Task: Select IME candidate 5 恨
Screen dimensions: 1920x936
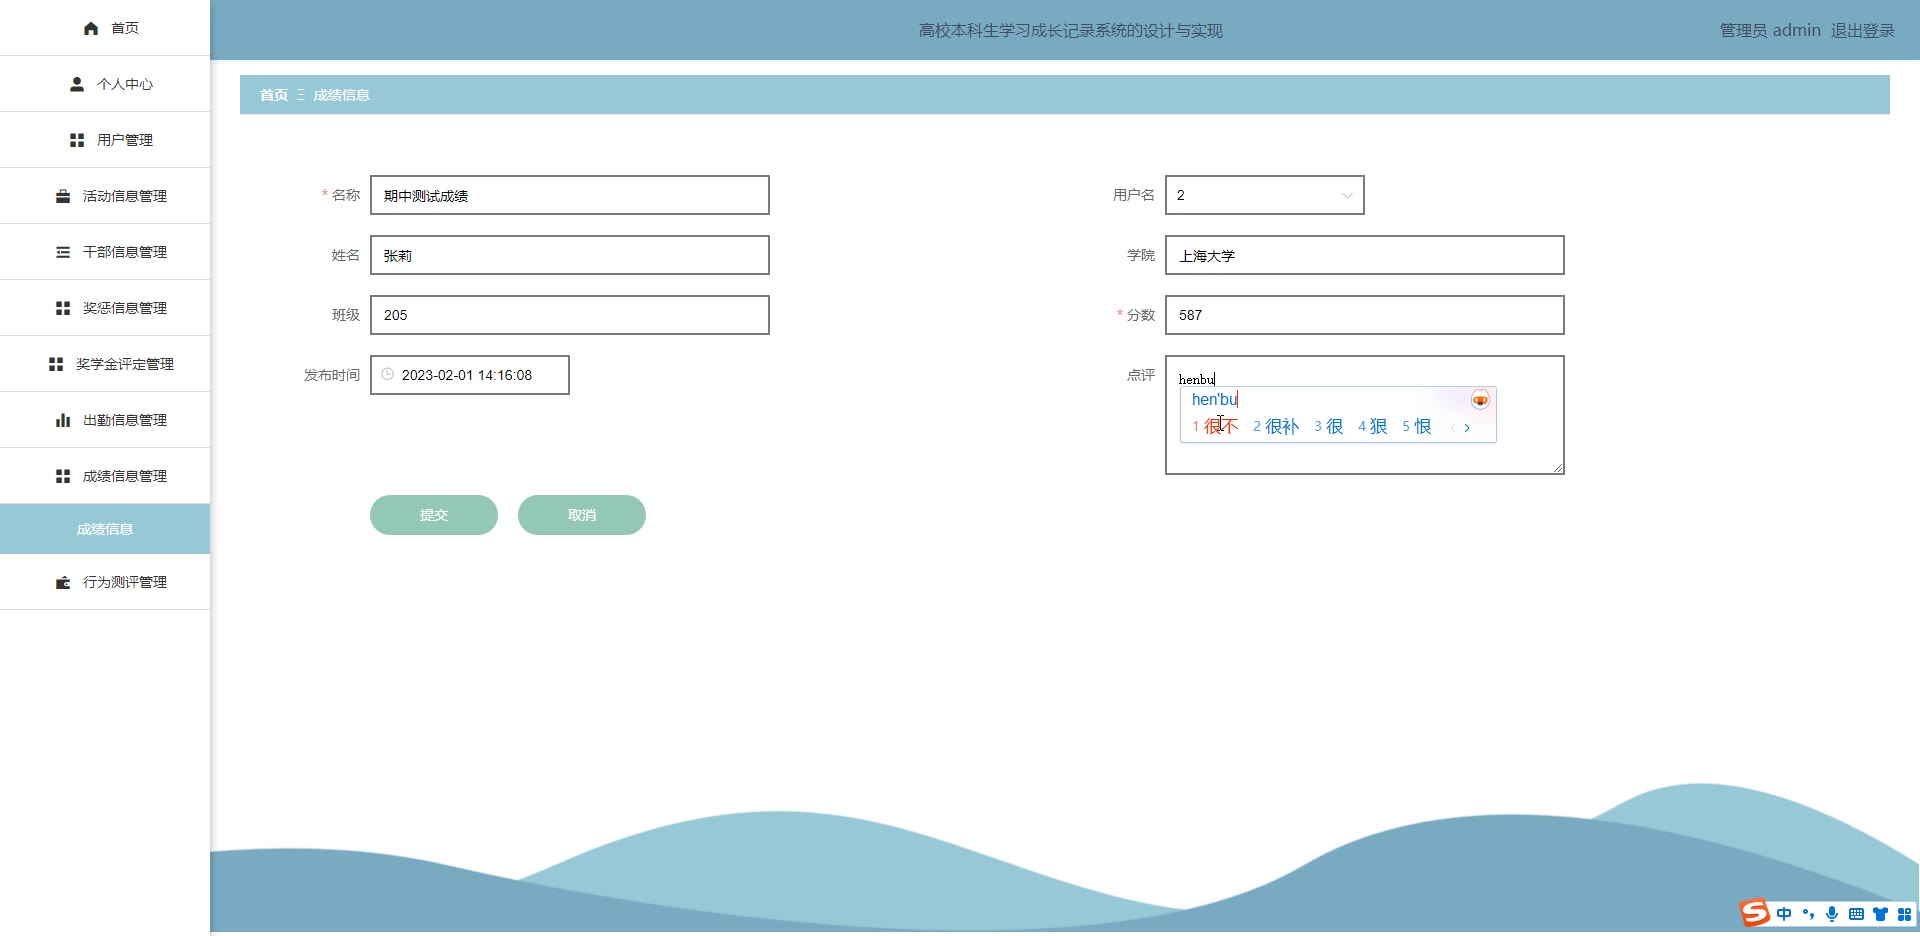Action: click(1417, 427)
